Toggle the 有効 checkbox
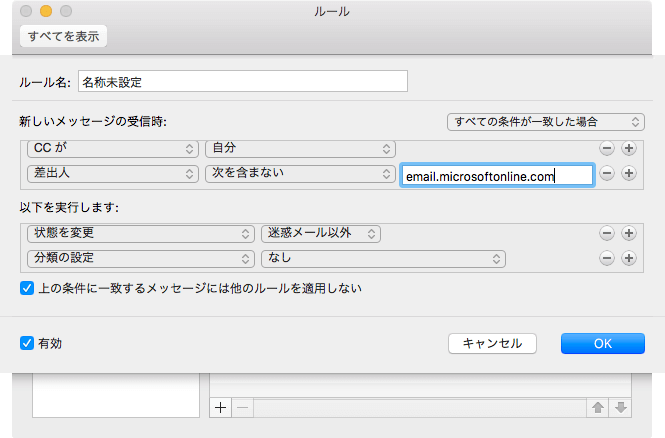665x438 pixels. [x=27, y=343]
